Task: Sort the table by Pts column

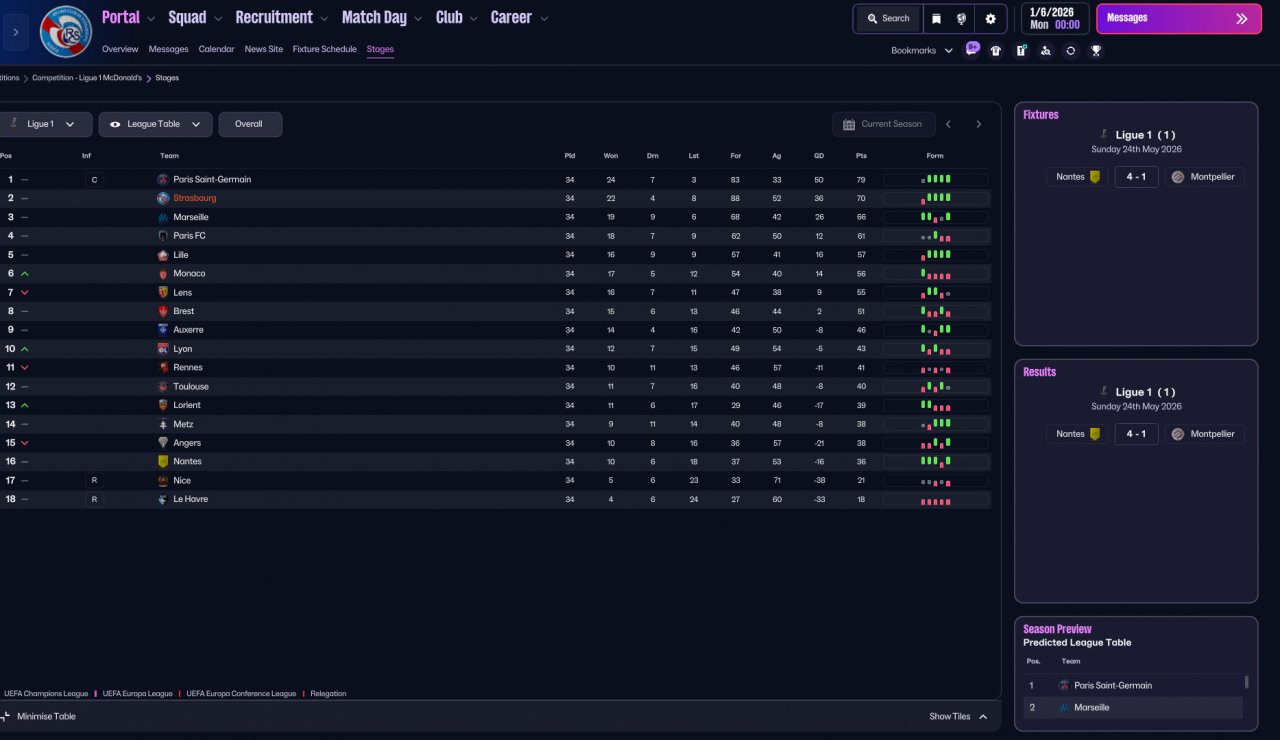Action: tap(861, 156)
